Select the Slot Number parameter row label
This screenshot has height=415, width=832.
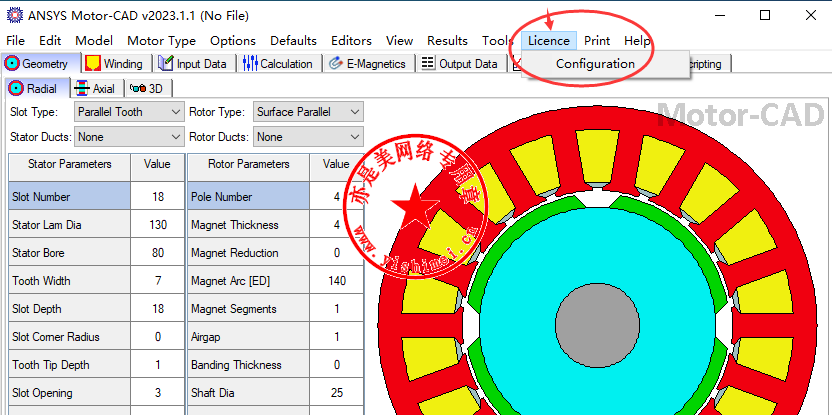point(70,196)
